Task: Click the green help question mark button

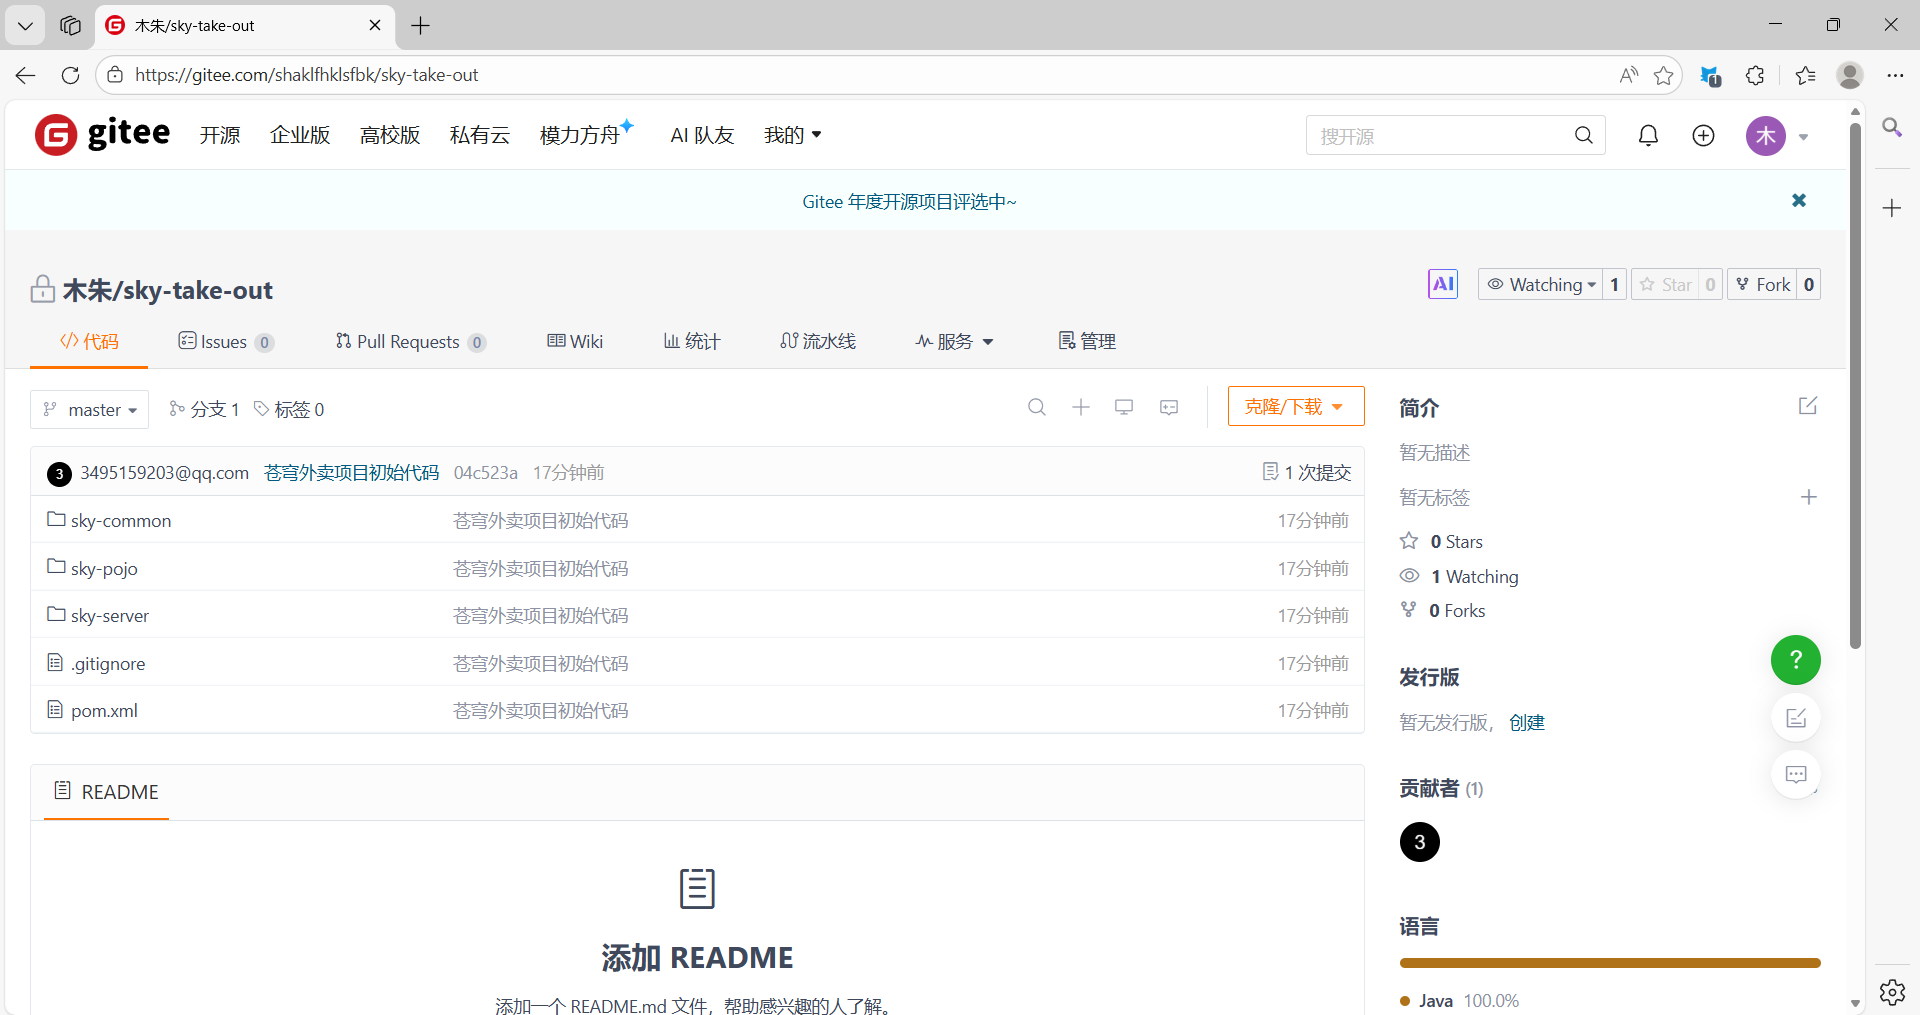Action: click(1795, 660)
